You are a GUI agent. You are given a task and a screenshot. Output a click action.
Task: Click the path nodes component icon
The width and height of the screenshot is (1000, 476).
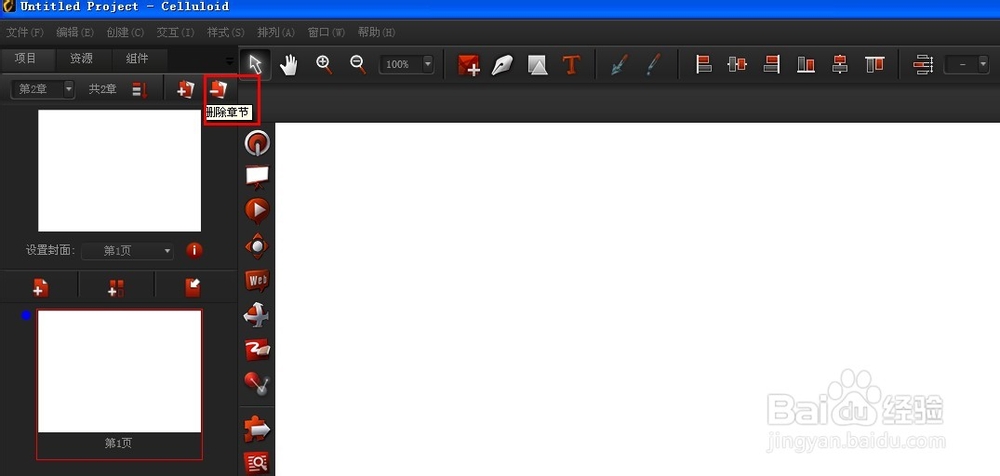pos(257,383)
